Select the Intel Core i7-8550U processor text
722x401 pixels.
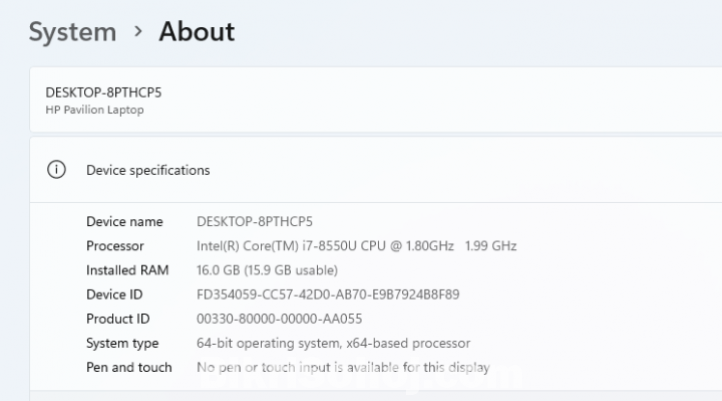[356, 246]
